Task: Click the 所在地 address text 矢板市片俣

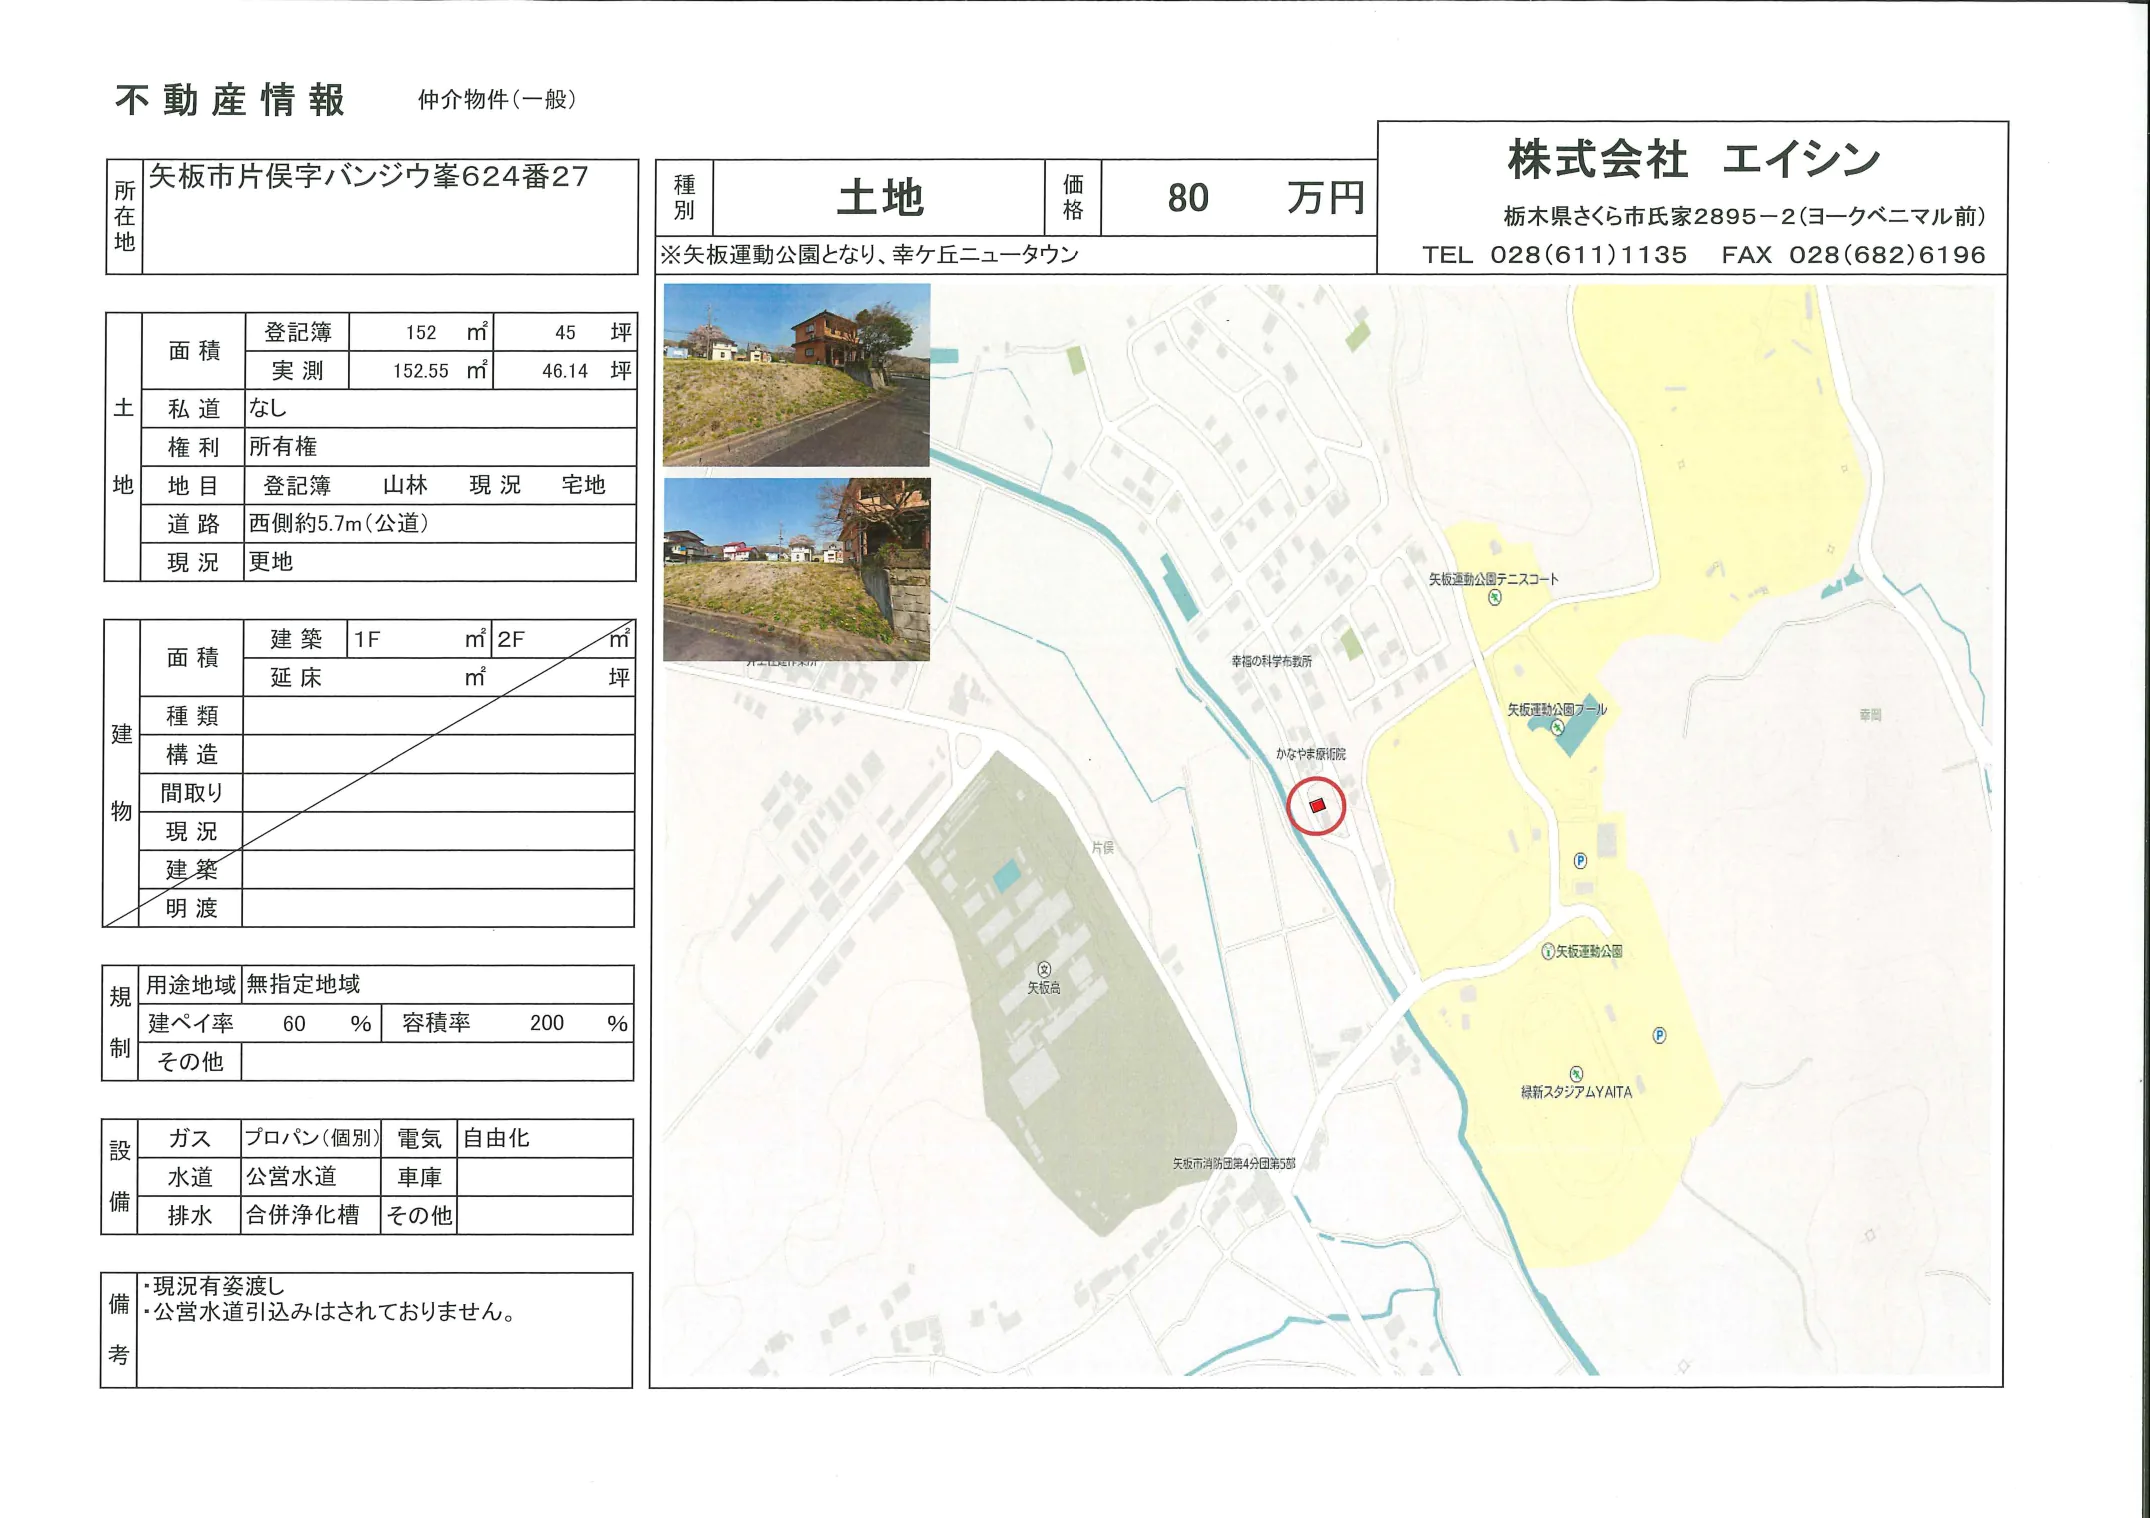Action: (x=368, y=177)
